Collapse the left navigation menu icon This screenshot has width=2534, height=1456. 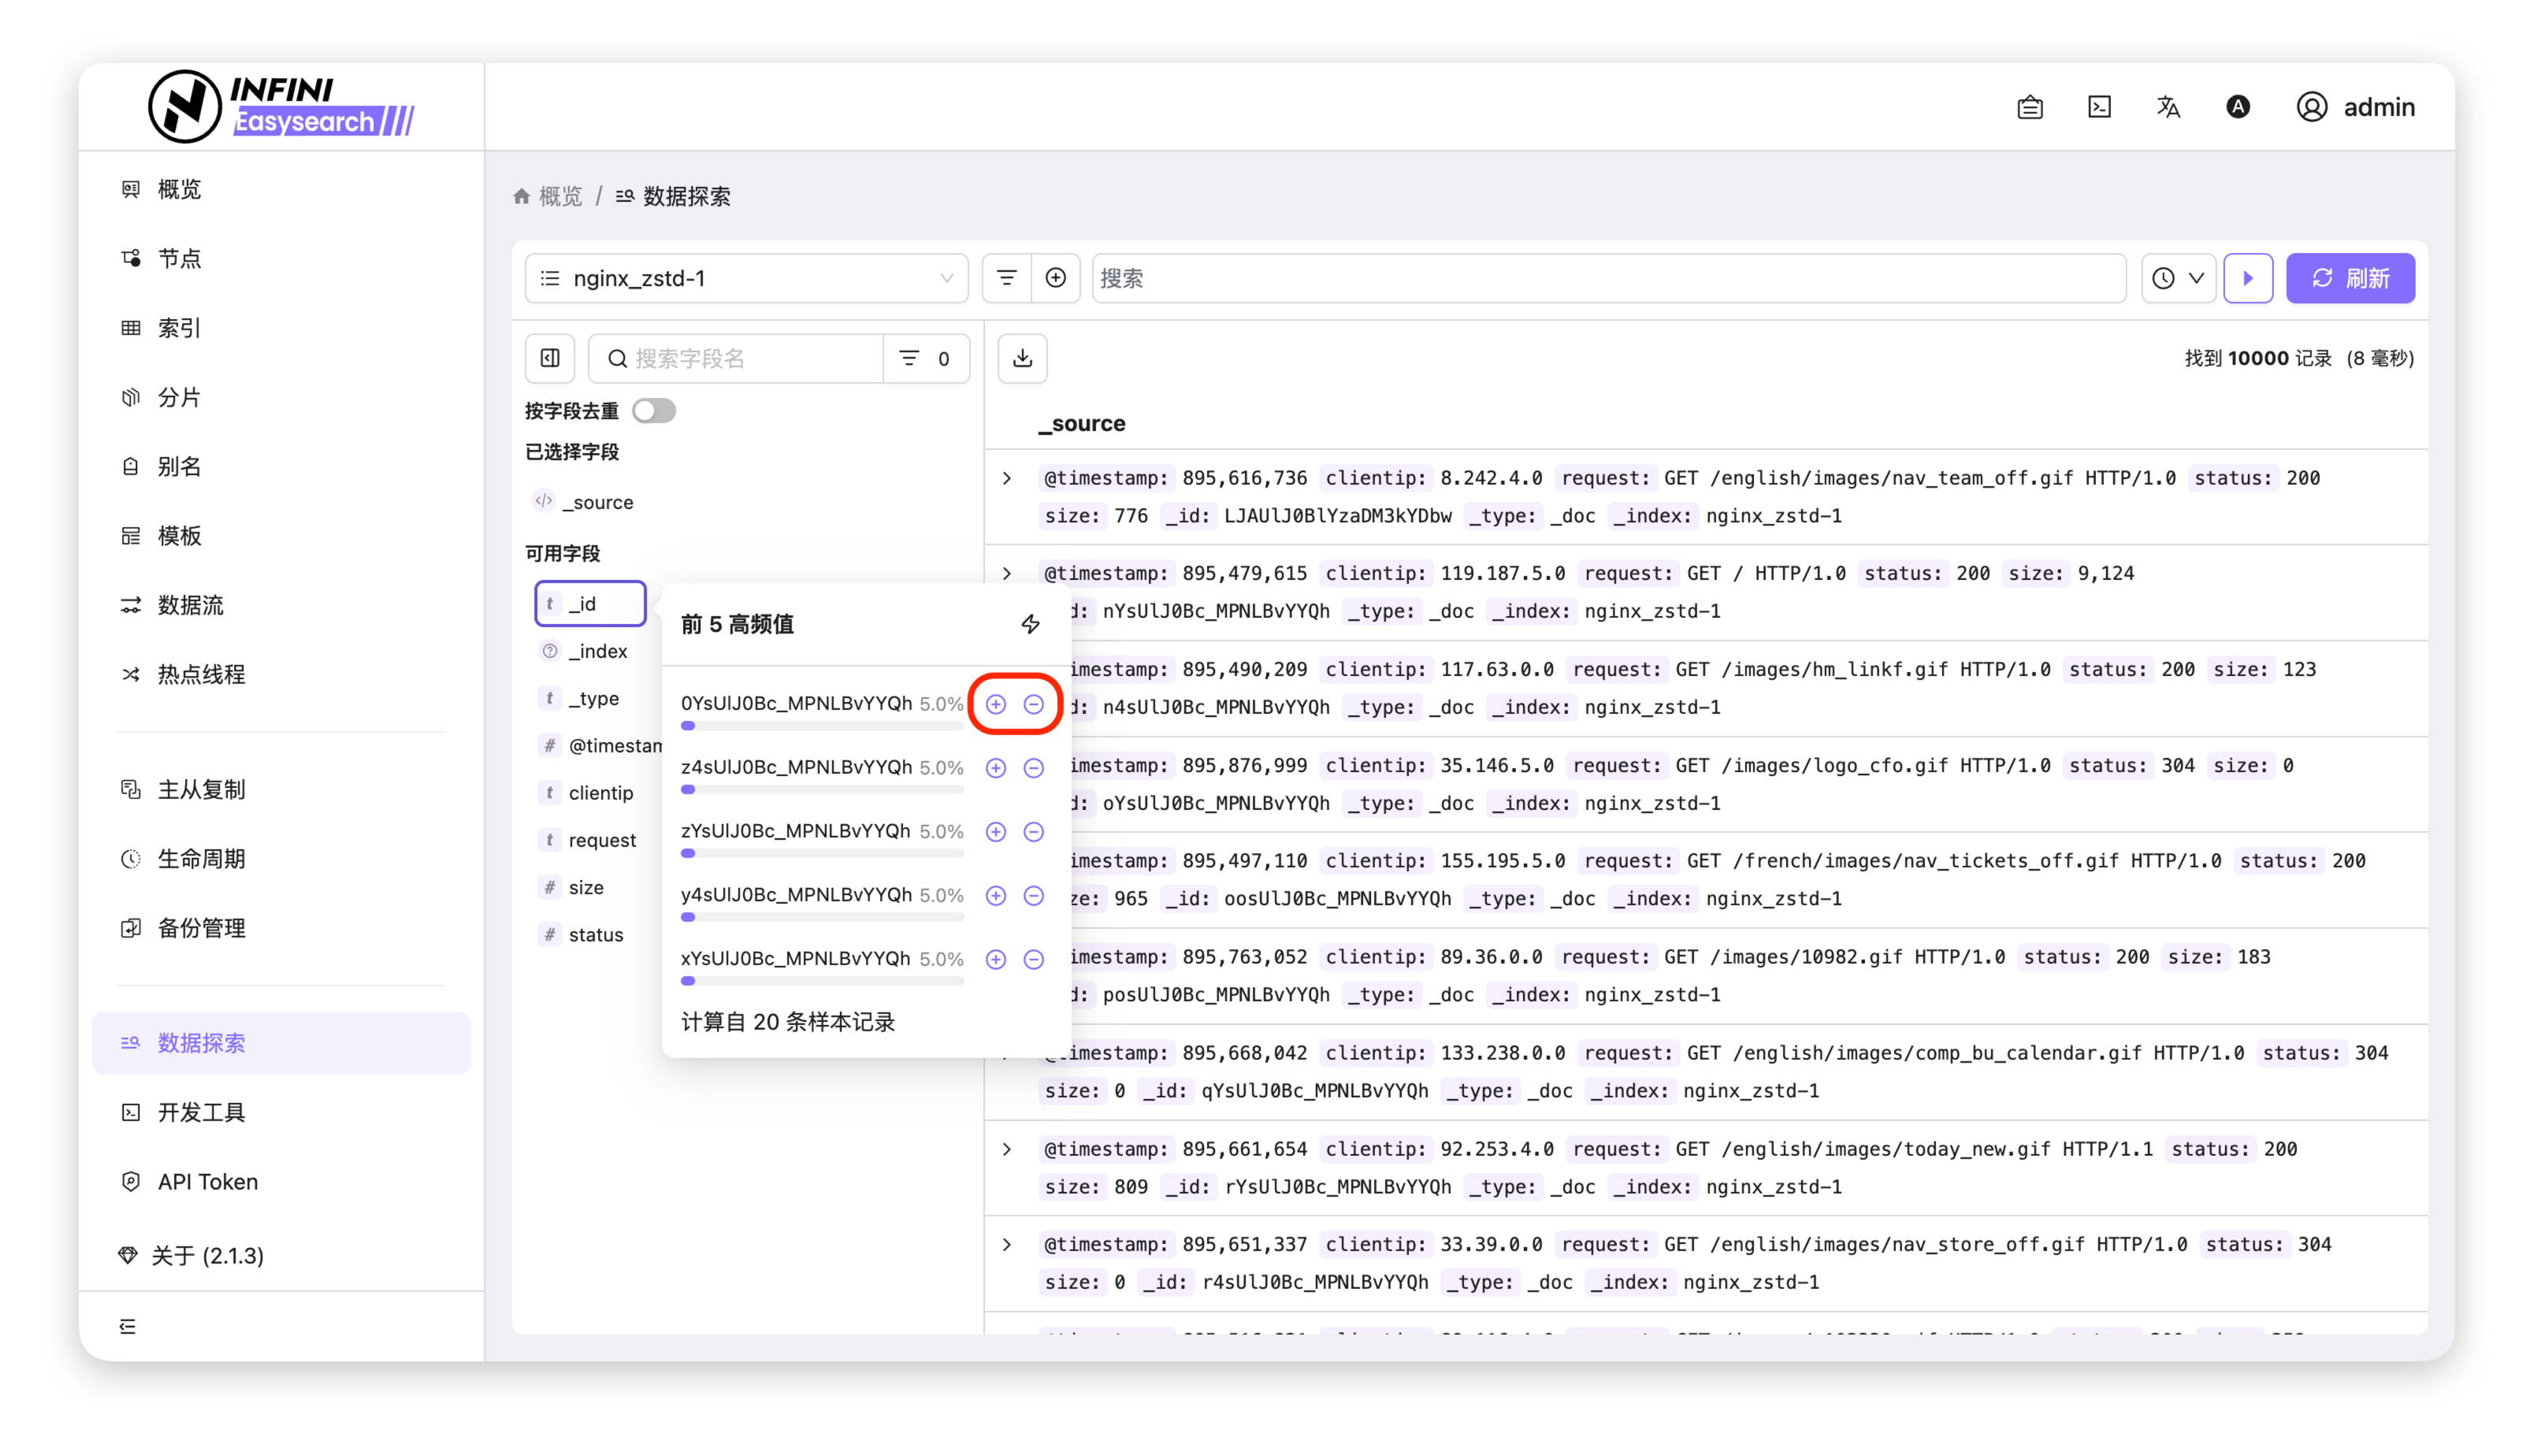coord(128,1326)
